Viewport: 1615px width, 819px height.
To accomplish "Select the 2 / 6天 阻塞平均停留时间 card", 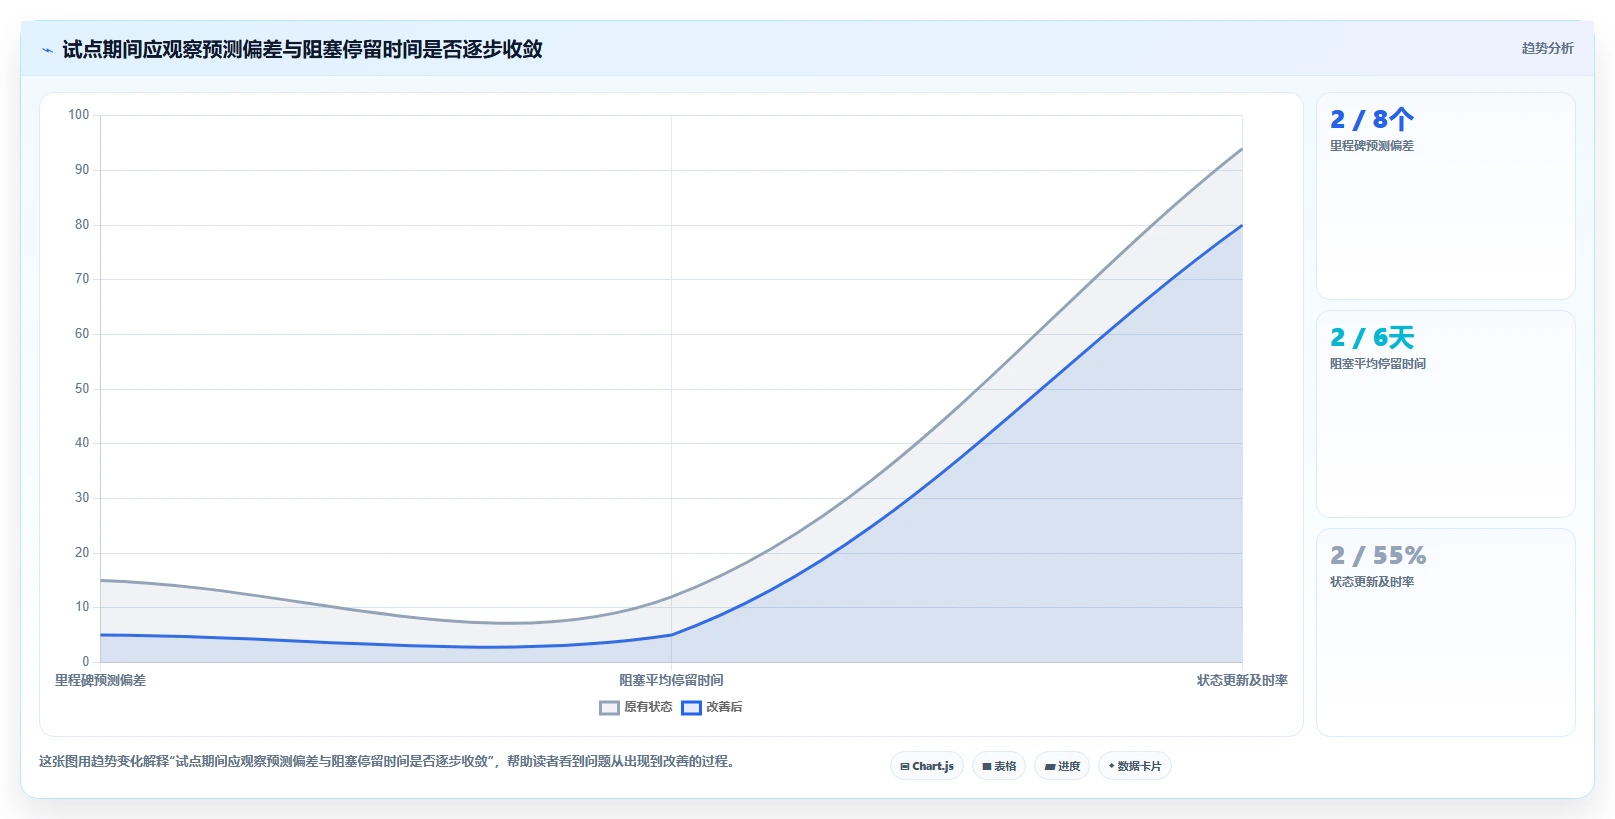I will click(1446, 414).
